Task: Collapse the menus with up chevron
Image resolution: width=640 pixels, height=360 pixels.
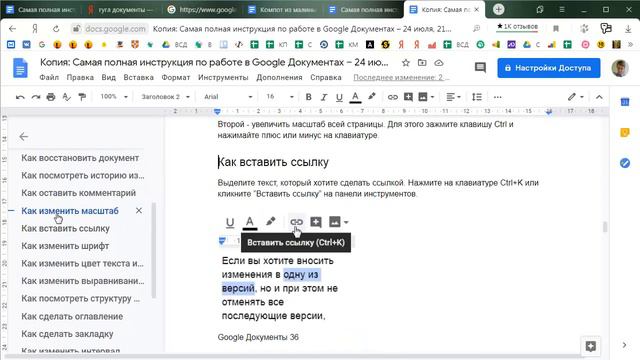Action: [599, 97]
